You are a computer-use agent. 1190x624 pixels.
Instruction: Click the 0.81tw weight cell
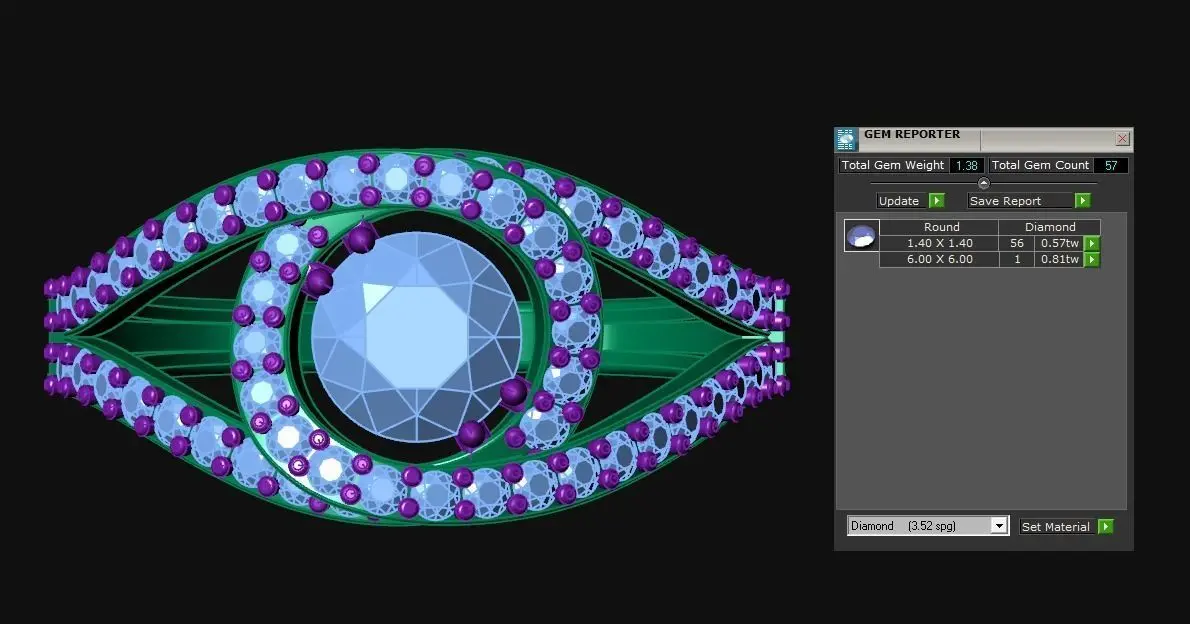1059,260
